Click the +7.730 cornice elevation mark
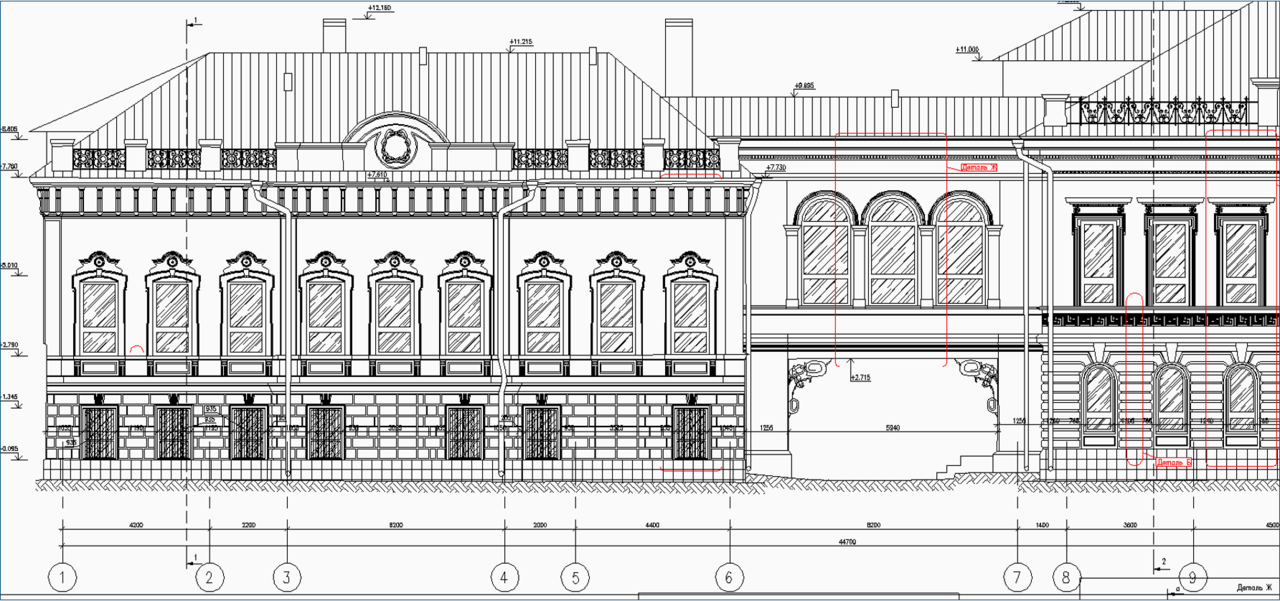Screen dimensions: 1280x601 pyautogui.click(x=777, y=168)
